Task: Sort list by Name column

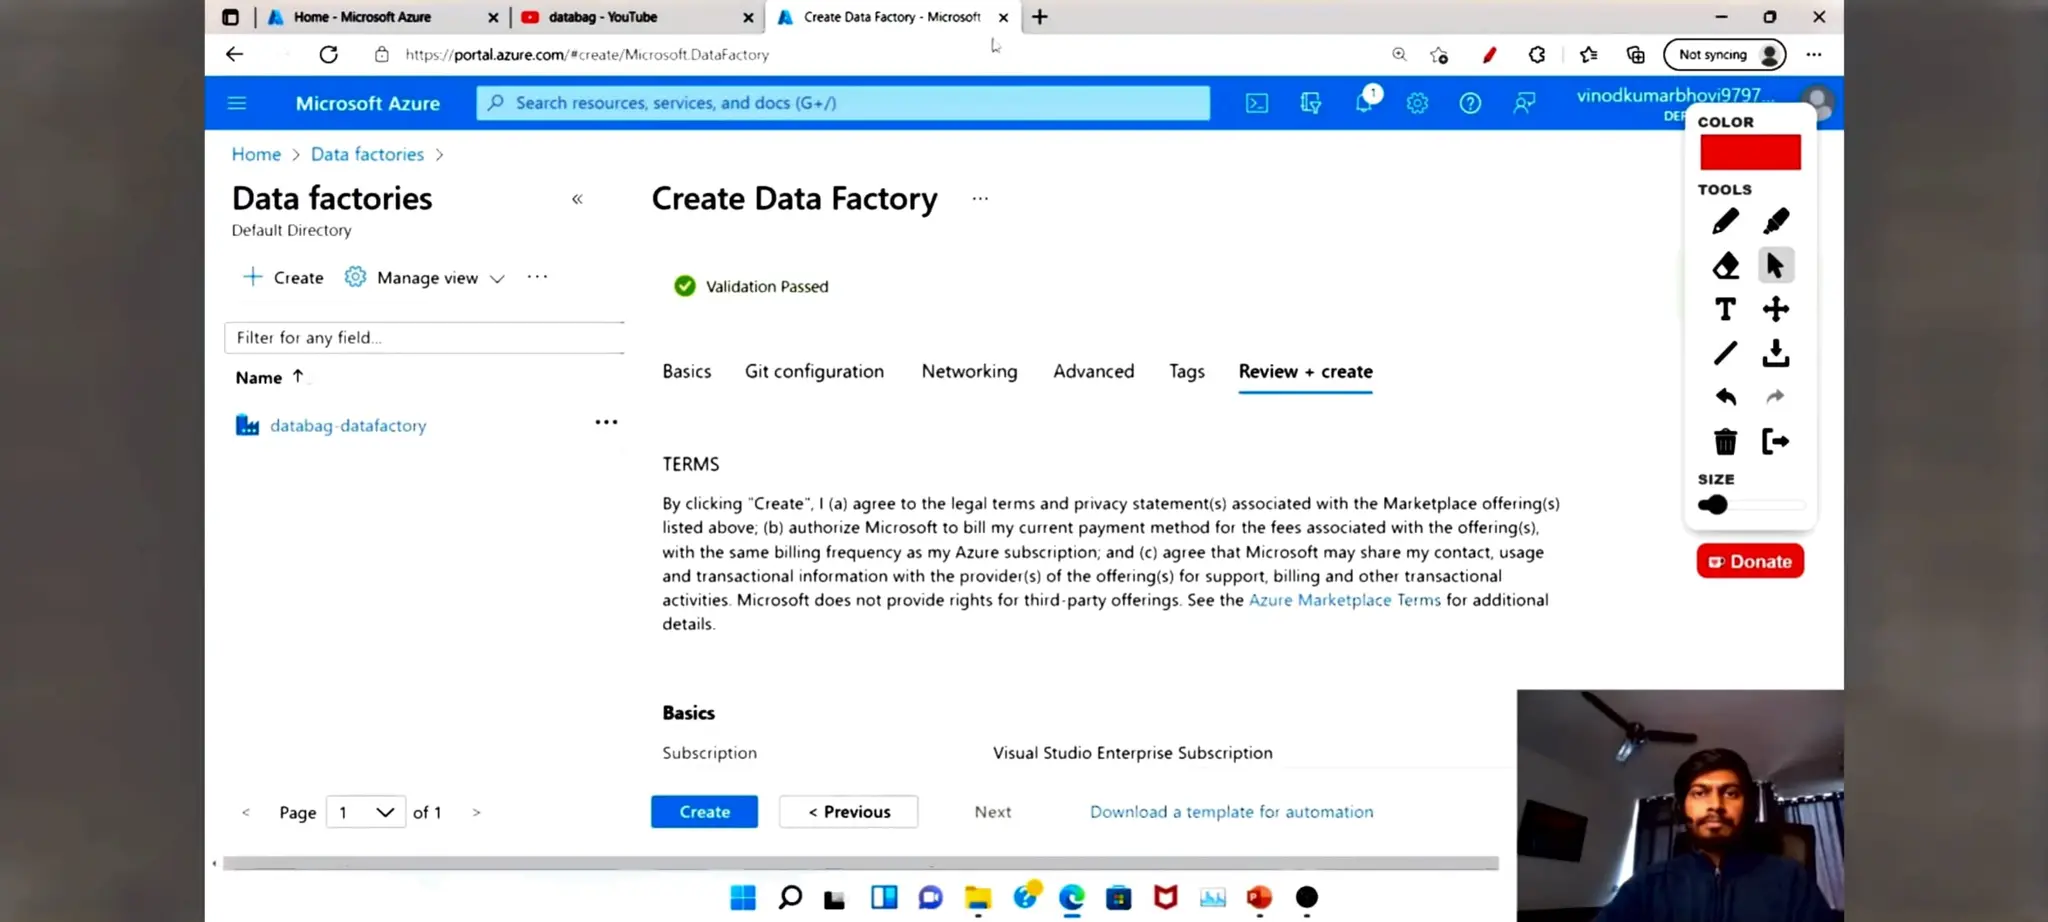Action: pos(269,377)
